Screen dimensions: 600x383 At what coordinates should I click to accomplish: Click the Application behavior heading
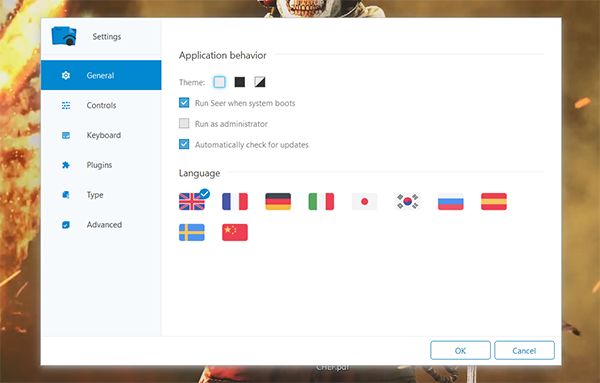(x=223, y=55)
